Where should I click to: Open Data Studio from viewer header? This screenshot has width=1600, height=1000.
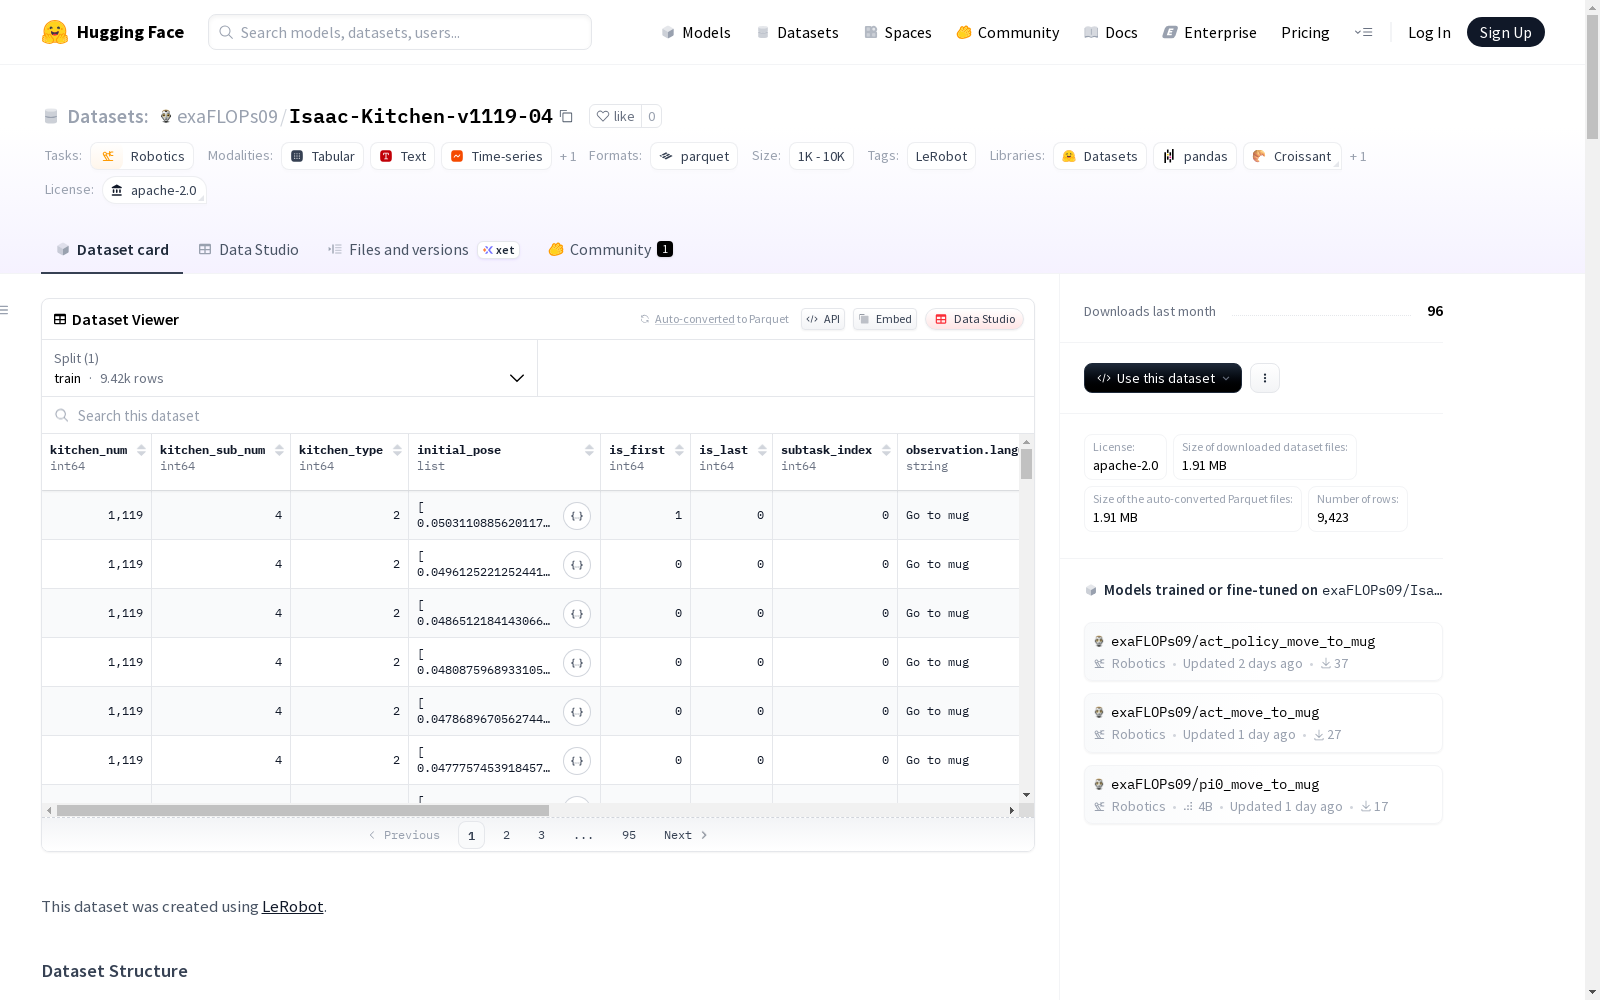tap(975, 319)
